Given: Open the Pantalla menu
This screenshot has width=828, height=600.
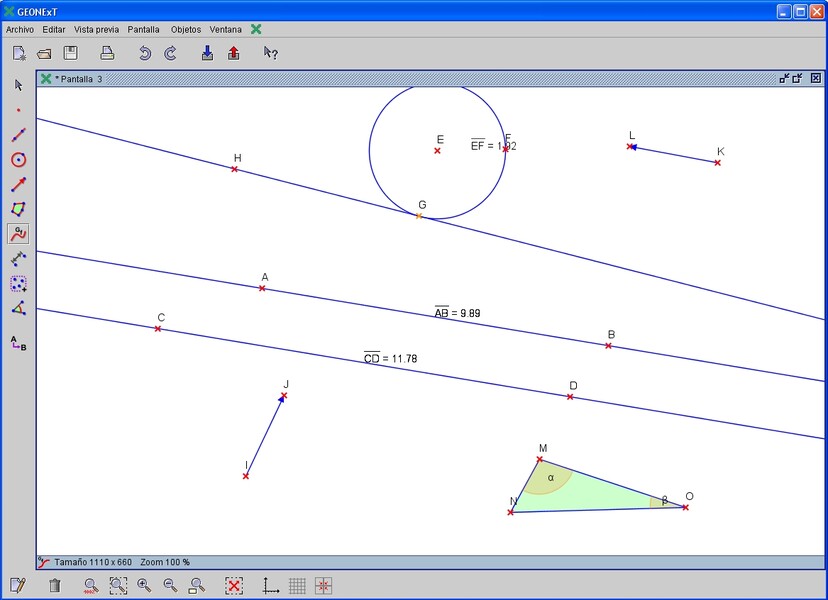Looking at the screenshot, I should 143,29.
